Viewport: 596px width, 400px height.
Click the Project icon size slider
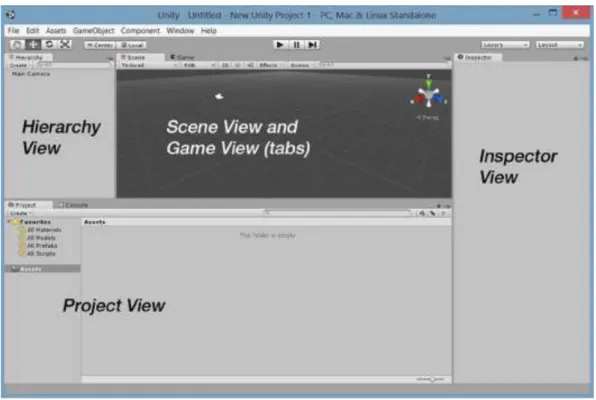[x=430, y=379]
